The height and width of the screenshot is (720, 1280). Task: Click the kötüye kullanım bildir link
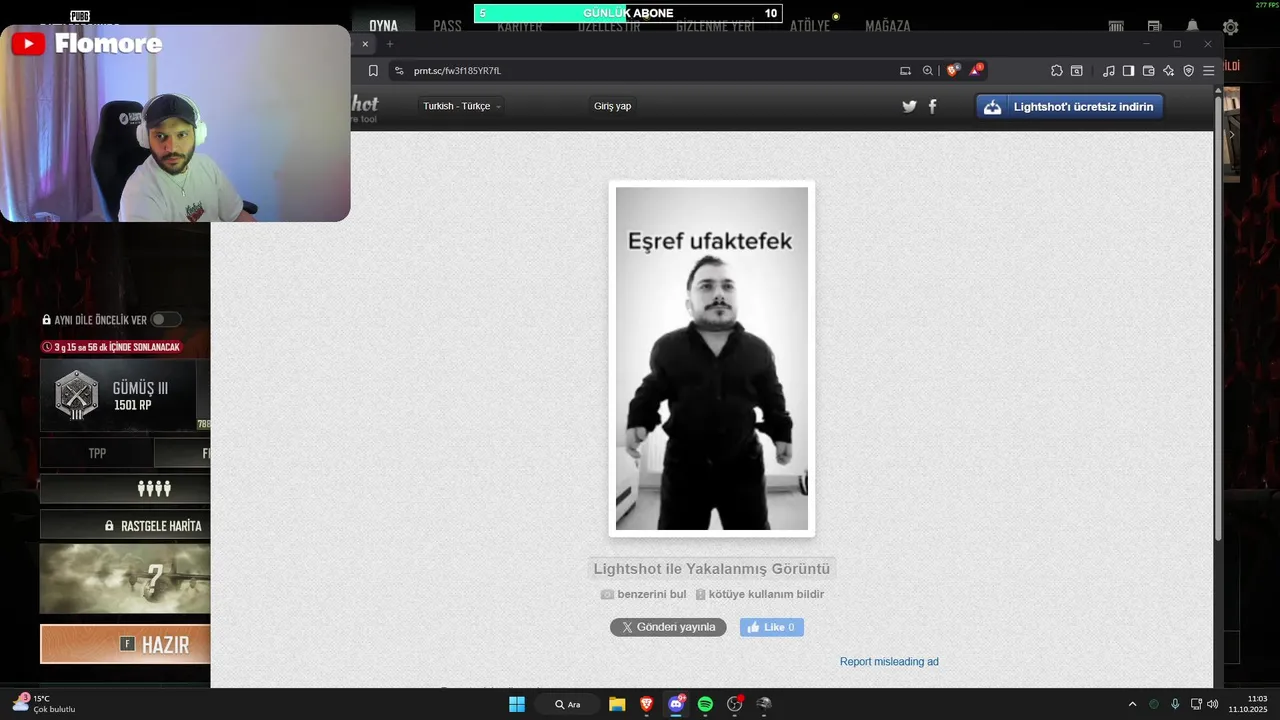click(760, 594)
